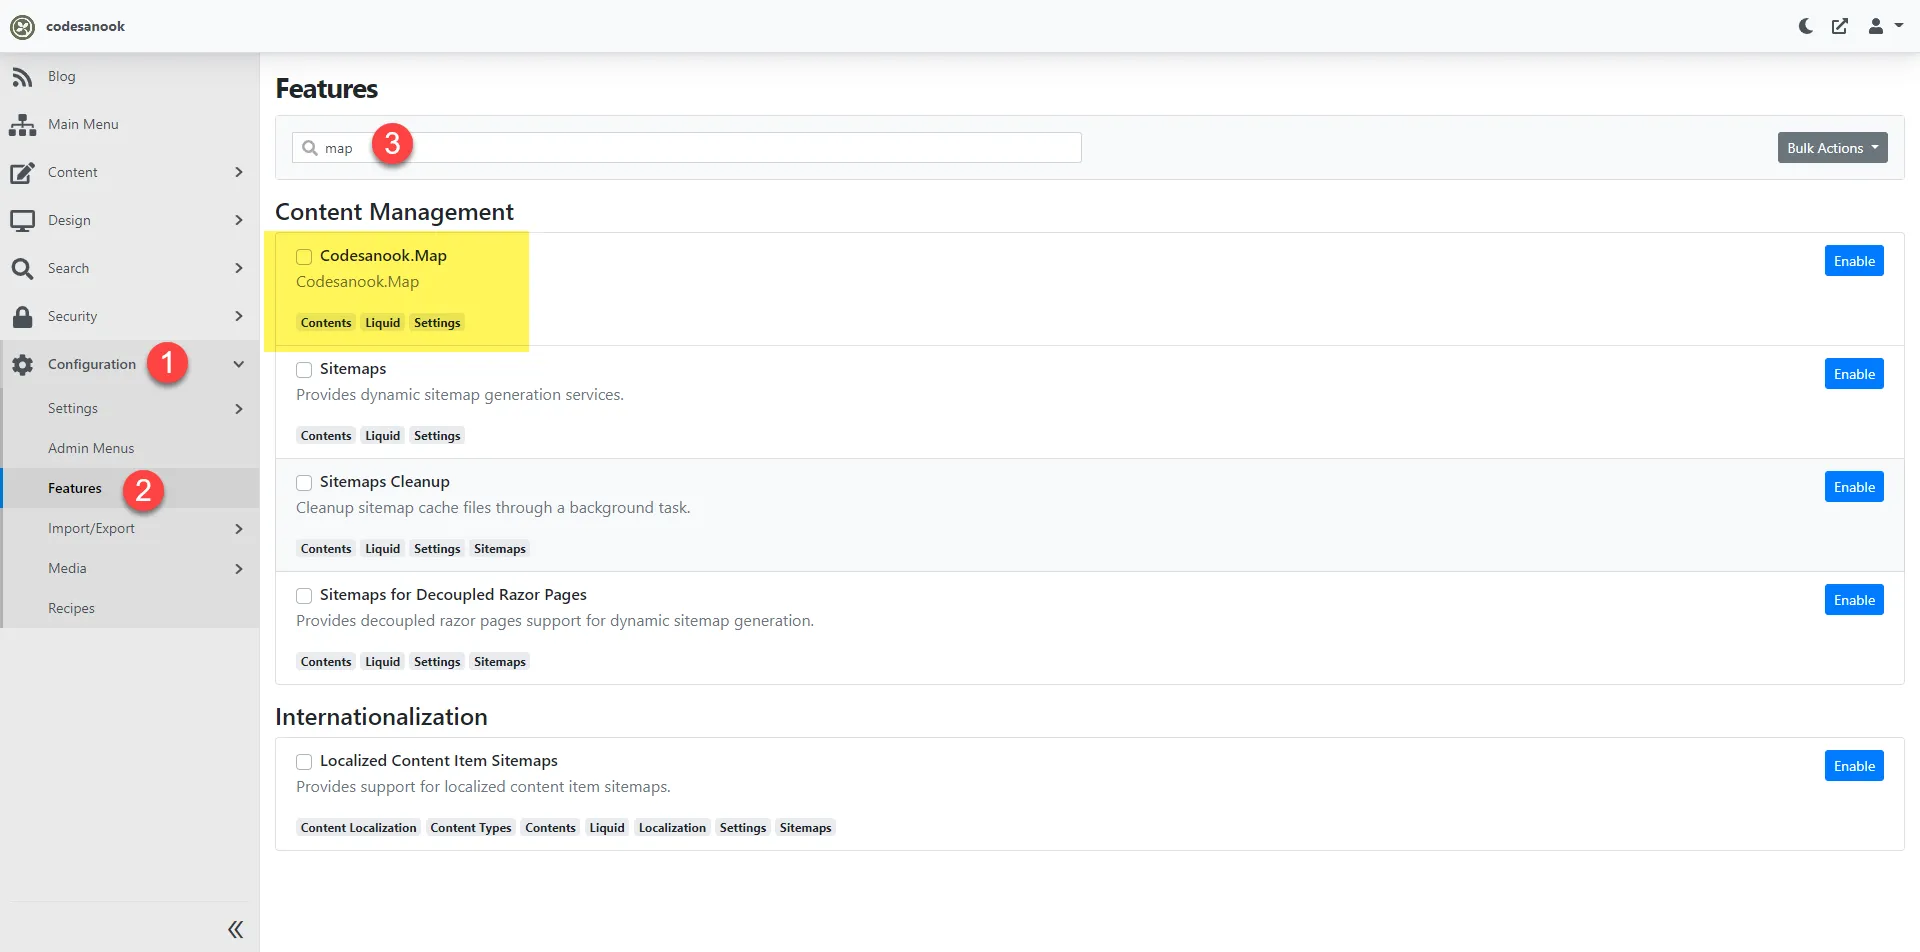Collapse the Configuration menu chevron
This screenshot has height=952, width=1920.
[238, 365]
